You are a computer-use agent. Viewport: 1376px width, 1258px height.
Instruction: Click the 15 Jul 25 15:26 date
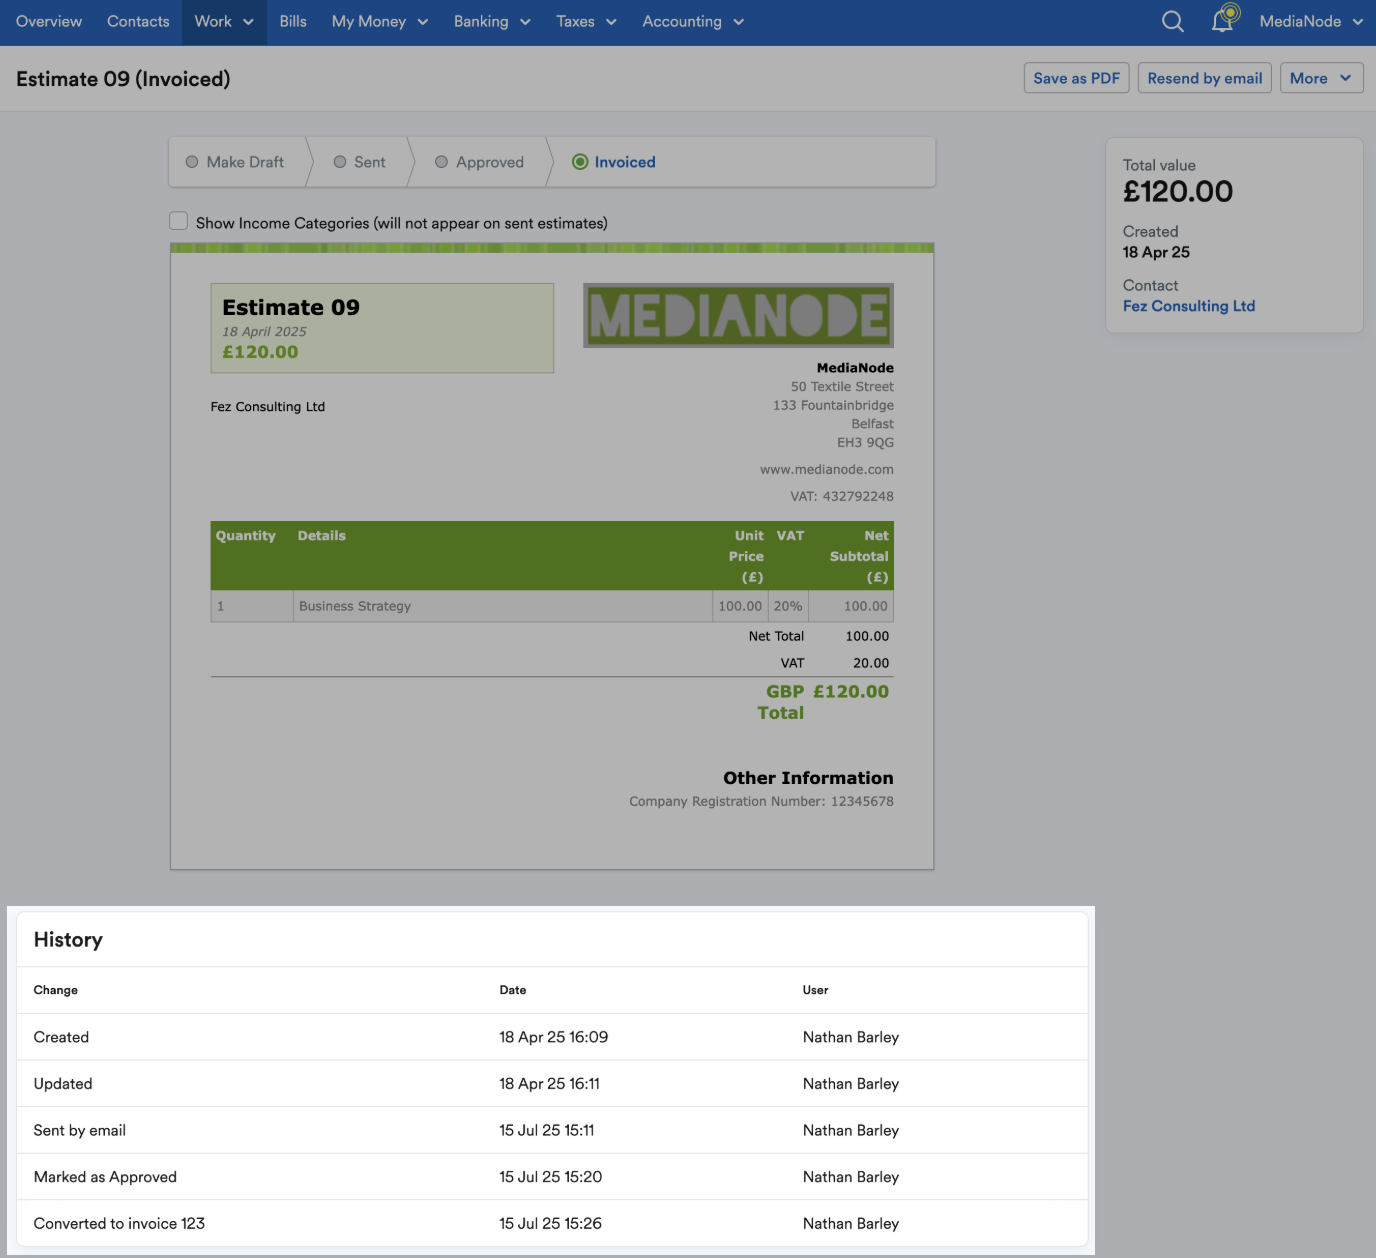click(551, 1223)
